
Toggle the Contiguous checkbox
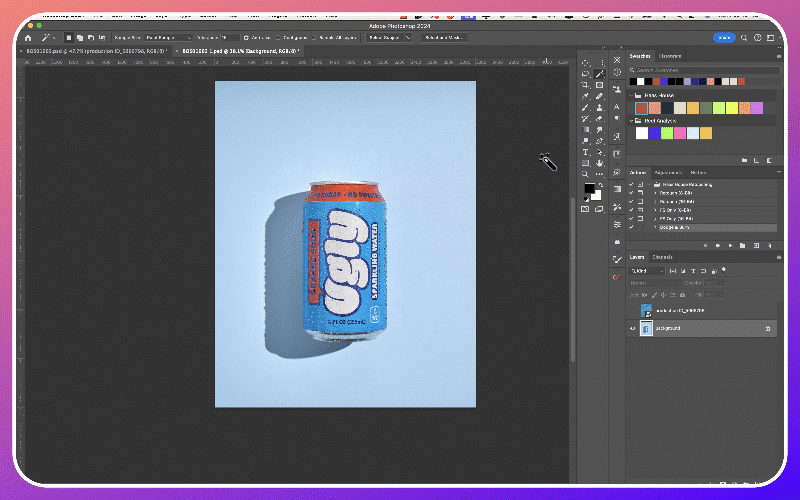click(x=278, y=38)
